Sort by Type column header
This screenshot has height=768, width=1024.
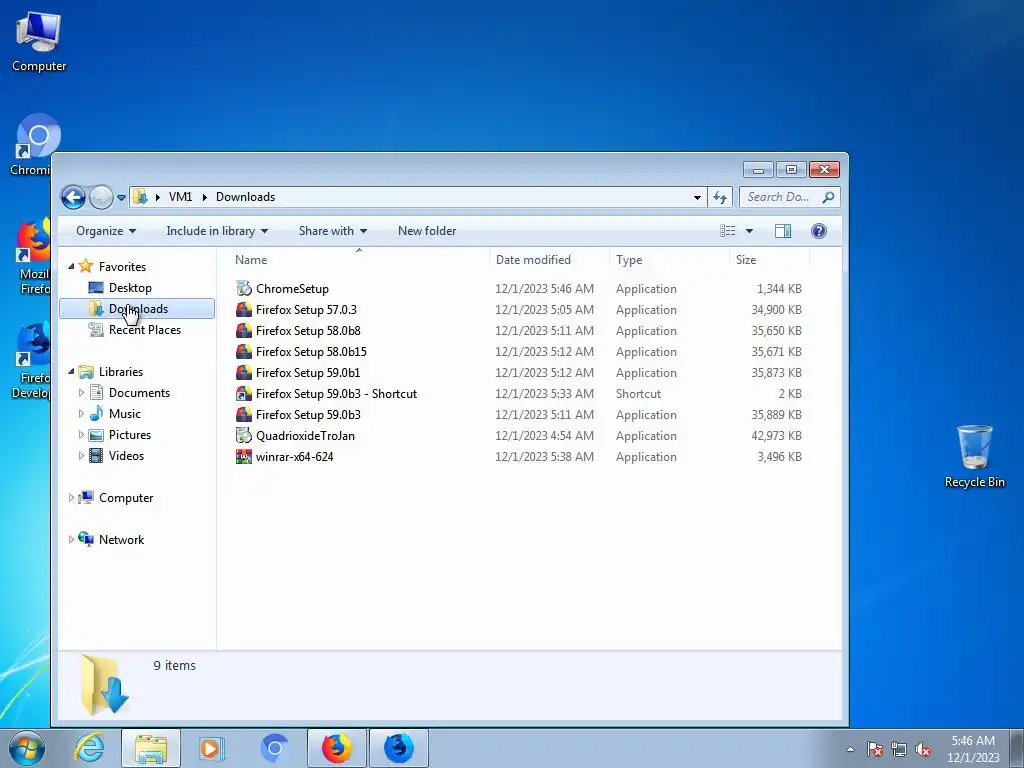[x=669, y=259]
